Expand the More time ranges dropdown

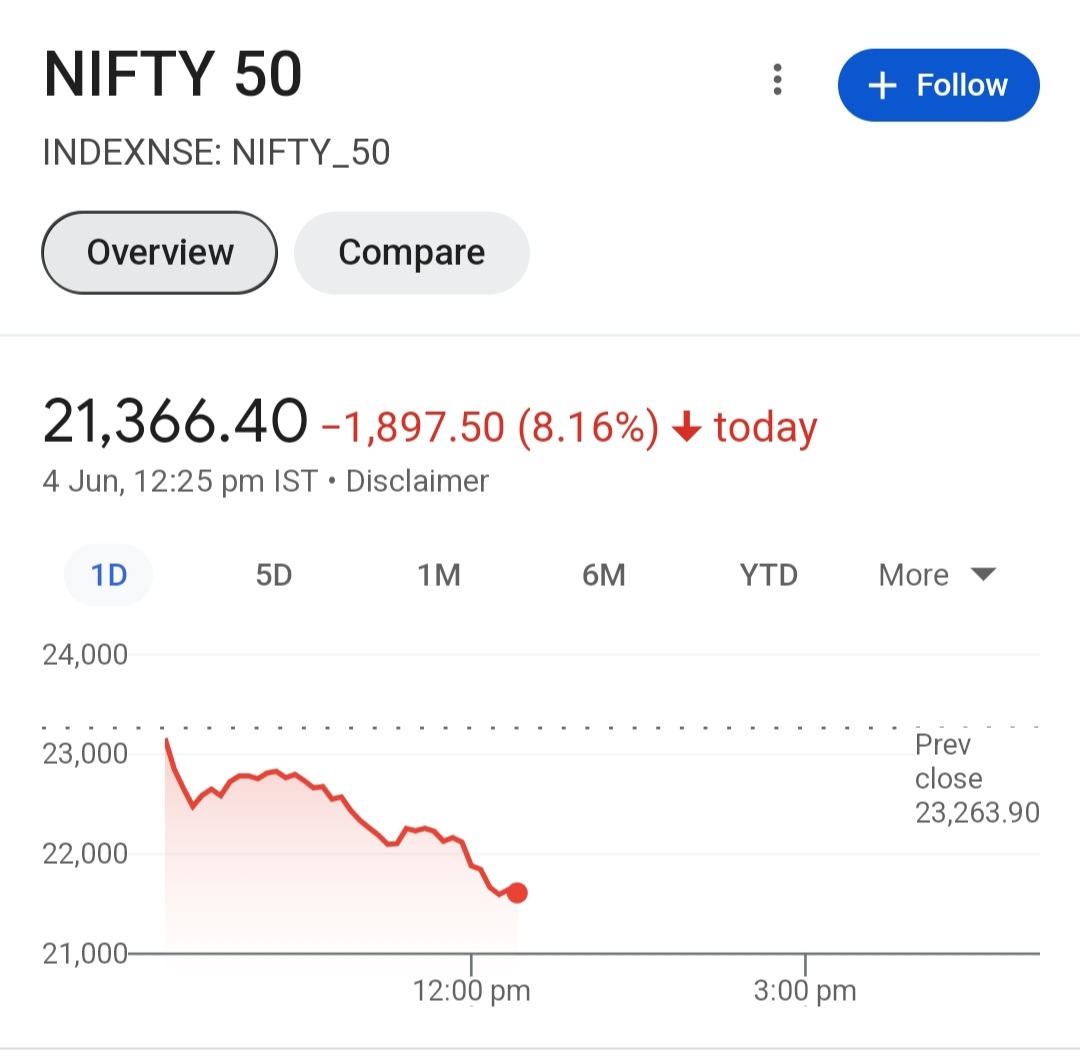(x=936, y=575)
